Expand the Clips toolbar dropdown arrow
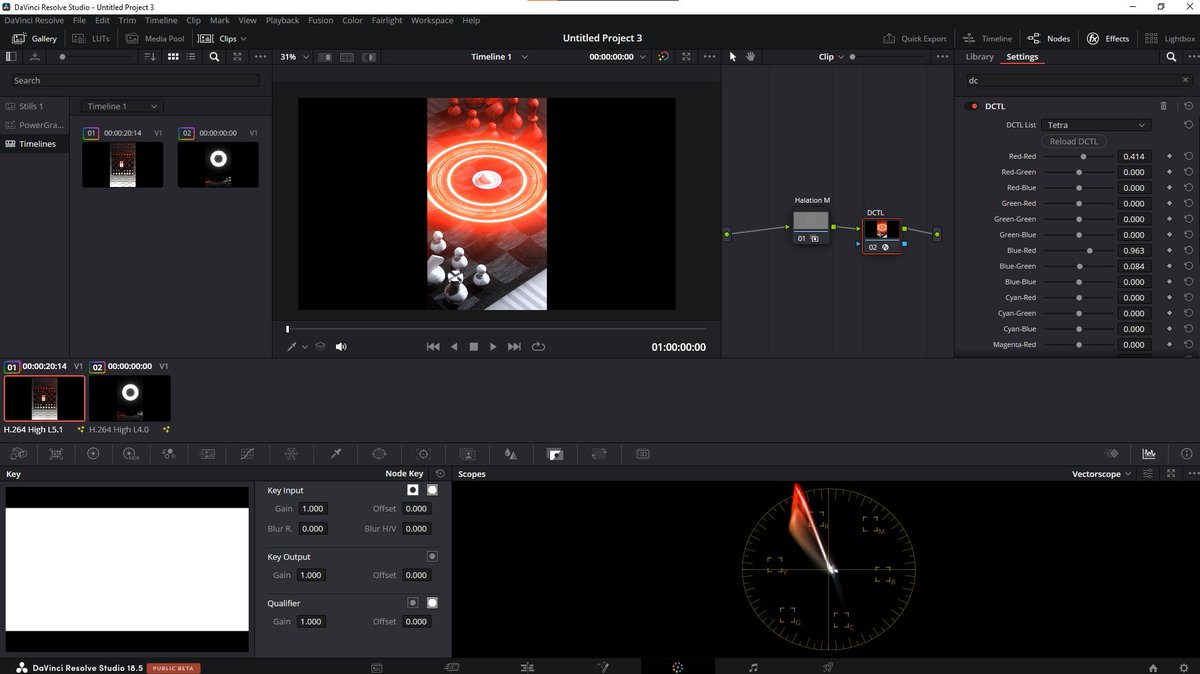This screenshot has width=1200, height=674. pyautogui.click(x=243, y=39)
